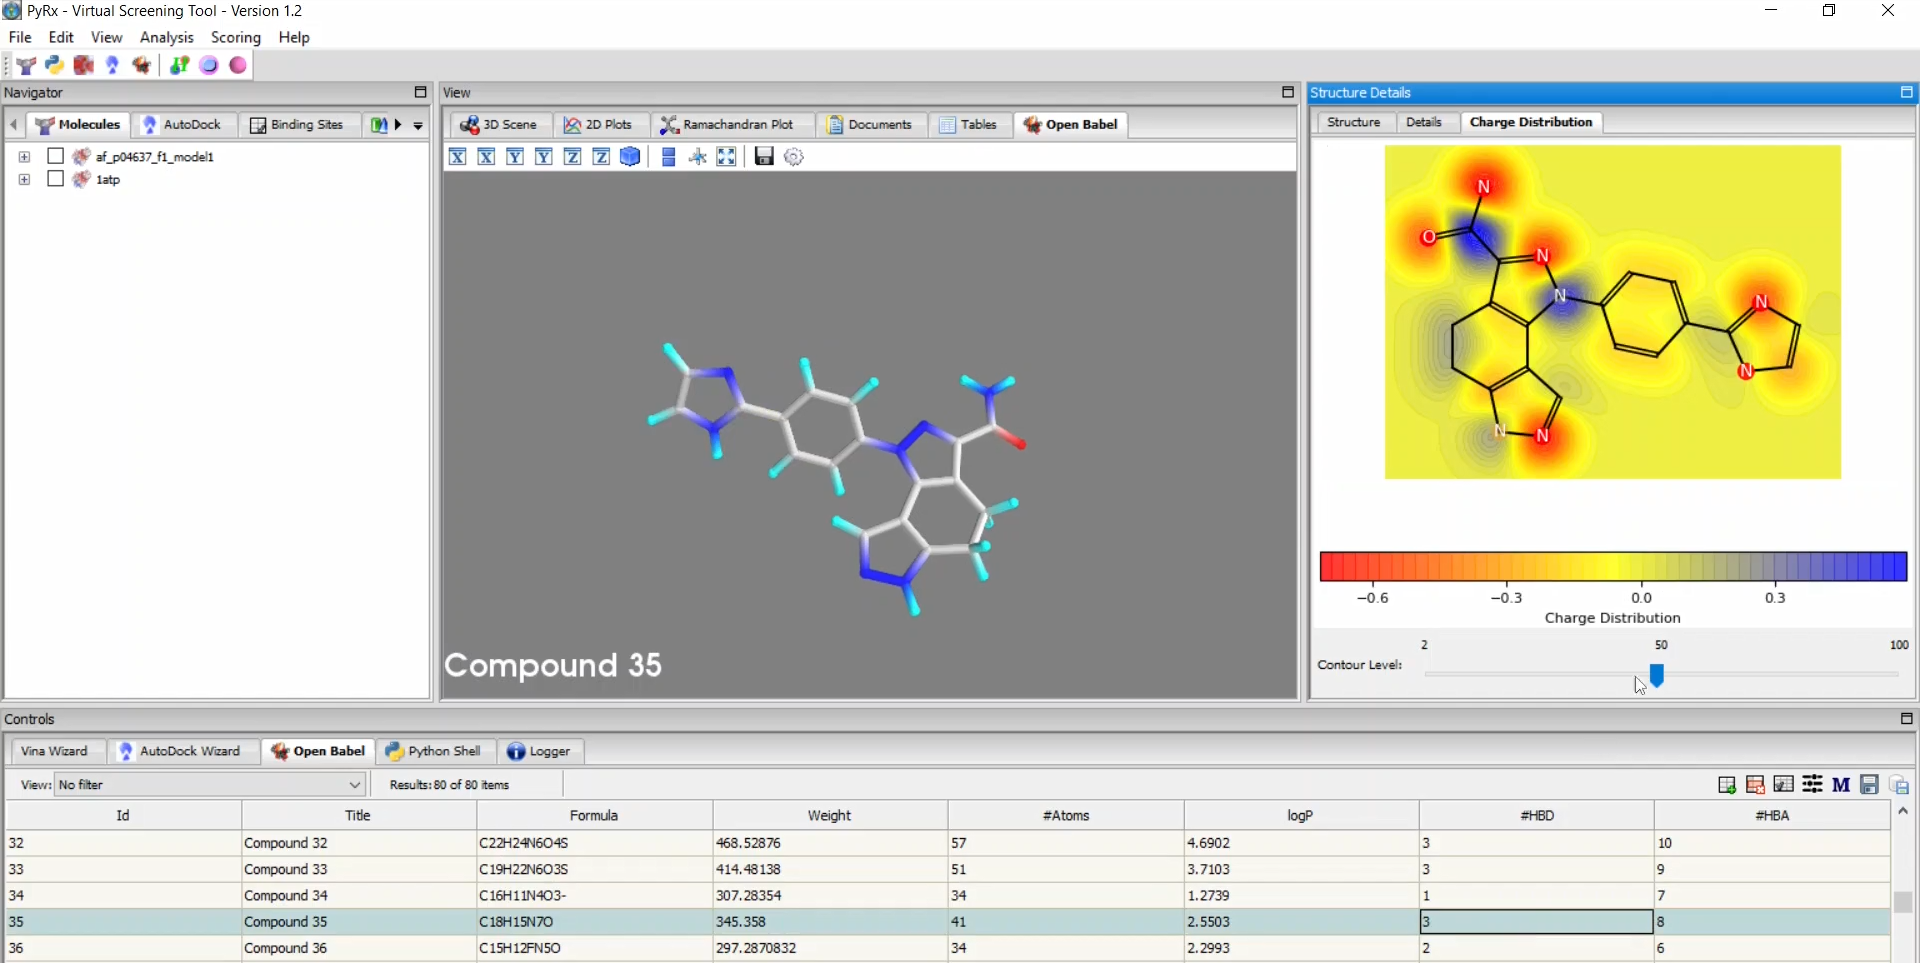Click the sliders filter icon above table

pyautogui.click(x=1812, y=784)
